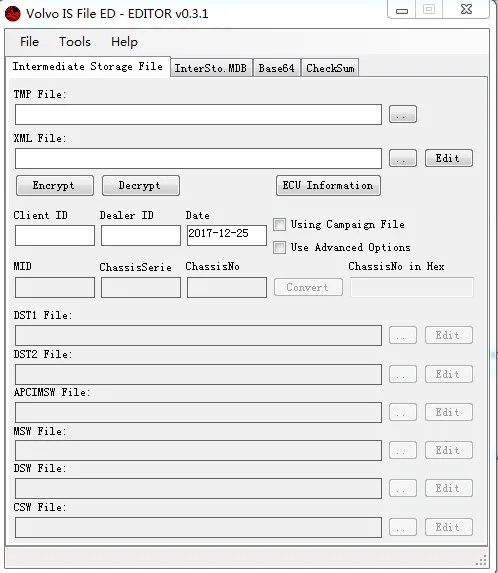Click Edit next to APCIMSW File
Viewport: 498px width, 573px height.
tap(449, 413)
